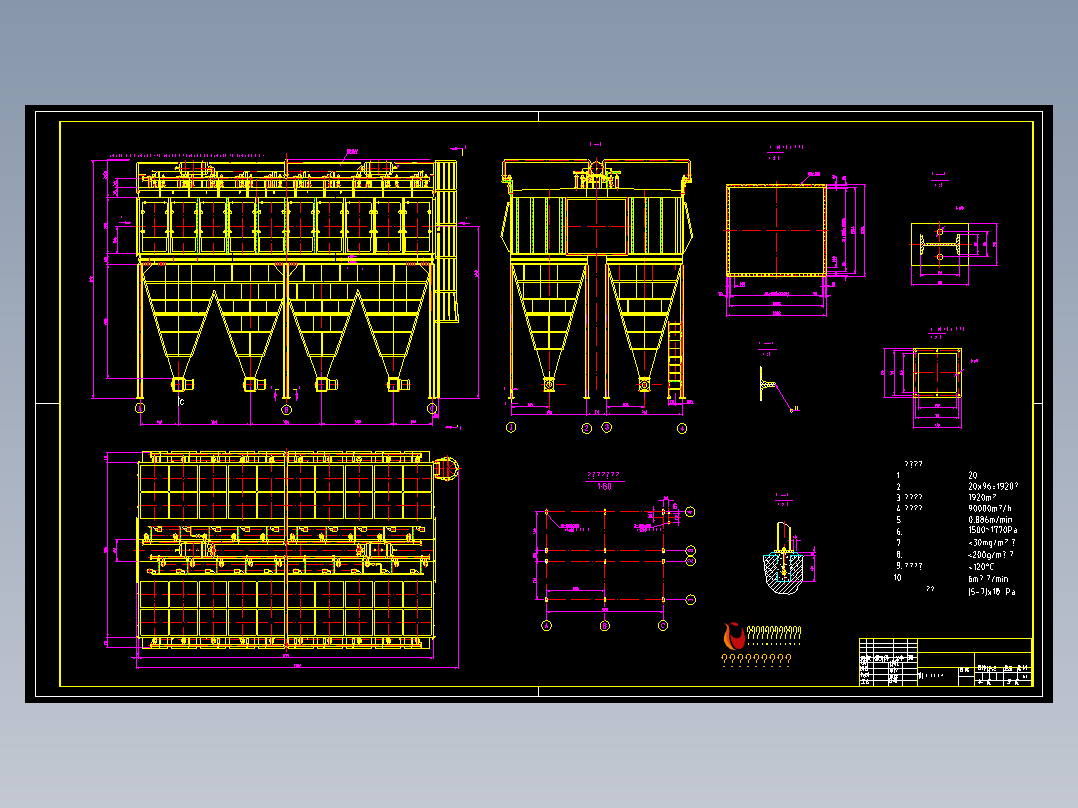Click the "1920m?" area value
1078x808 pixels.
(982, 497)
